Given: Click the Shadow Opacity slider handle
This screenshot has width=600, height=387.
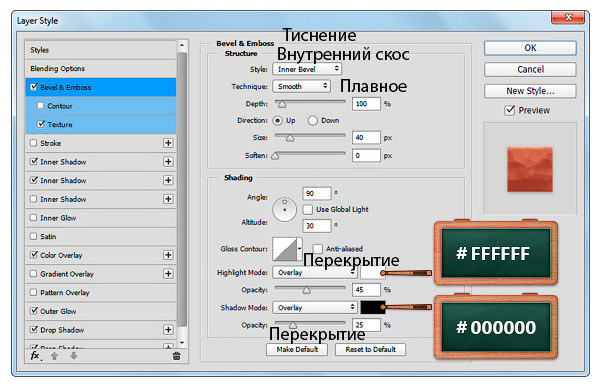Looking at the screenshot, I should click(293, 326).
